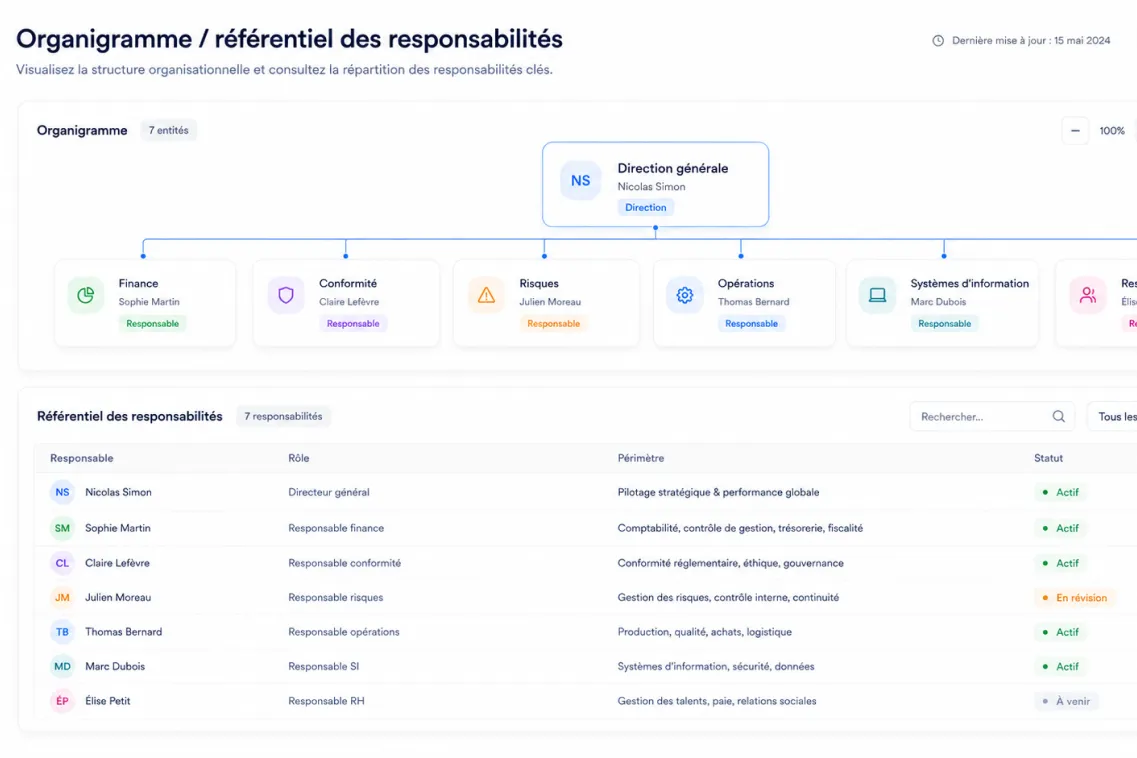Click the Responsable badge on Systèmes d'information
Viewport: 1137px width, 758px height.
point(944,324)
